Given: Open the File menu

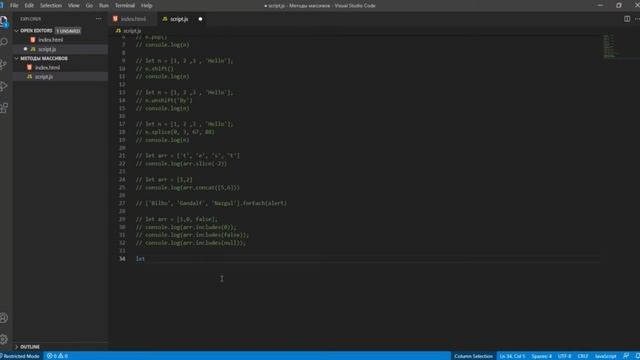Looking at the screenshot, I should point(14,6).
